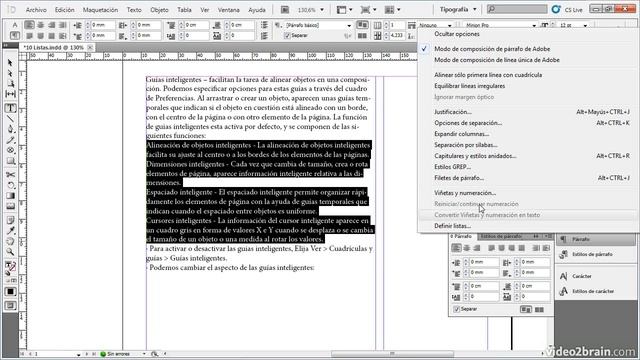The width and height of the screenshot is (640, 360).
Task: Toggle Normal view mode at toolbox bottom
Action: (x=10, y=306)
